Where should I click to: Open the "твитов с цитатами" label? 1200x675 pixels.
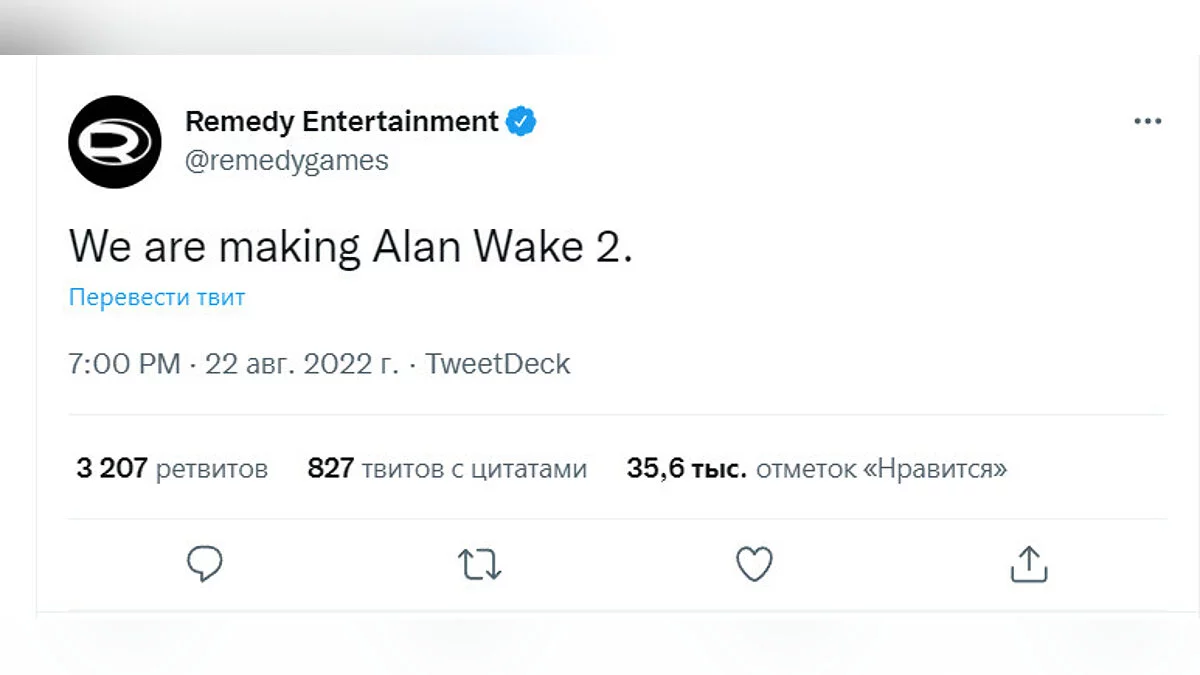pos(474,469)
